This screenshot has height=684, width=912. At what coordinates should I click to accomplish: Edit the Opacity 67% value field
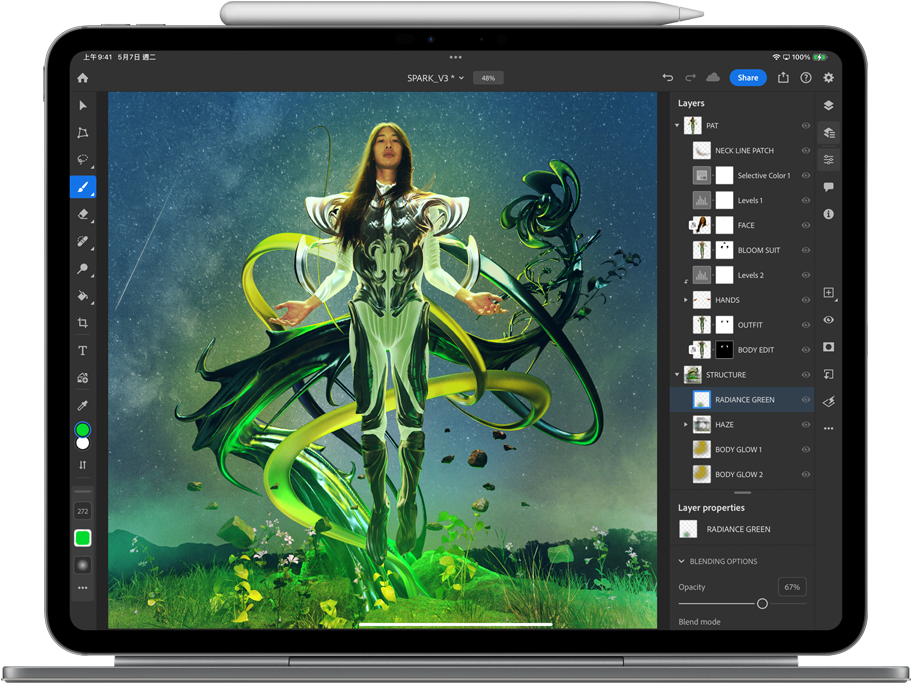tap(792, 587)
